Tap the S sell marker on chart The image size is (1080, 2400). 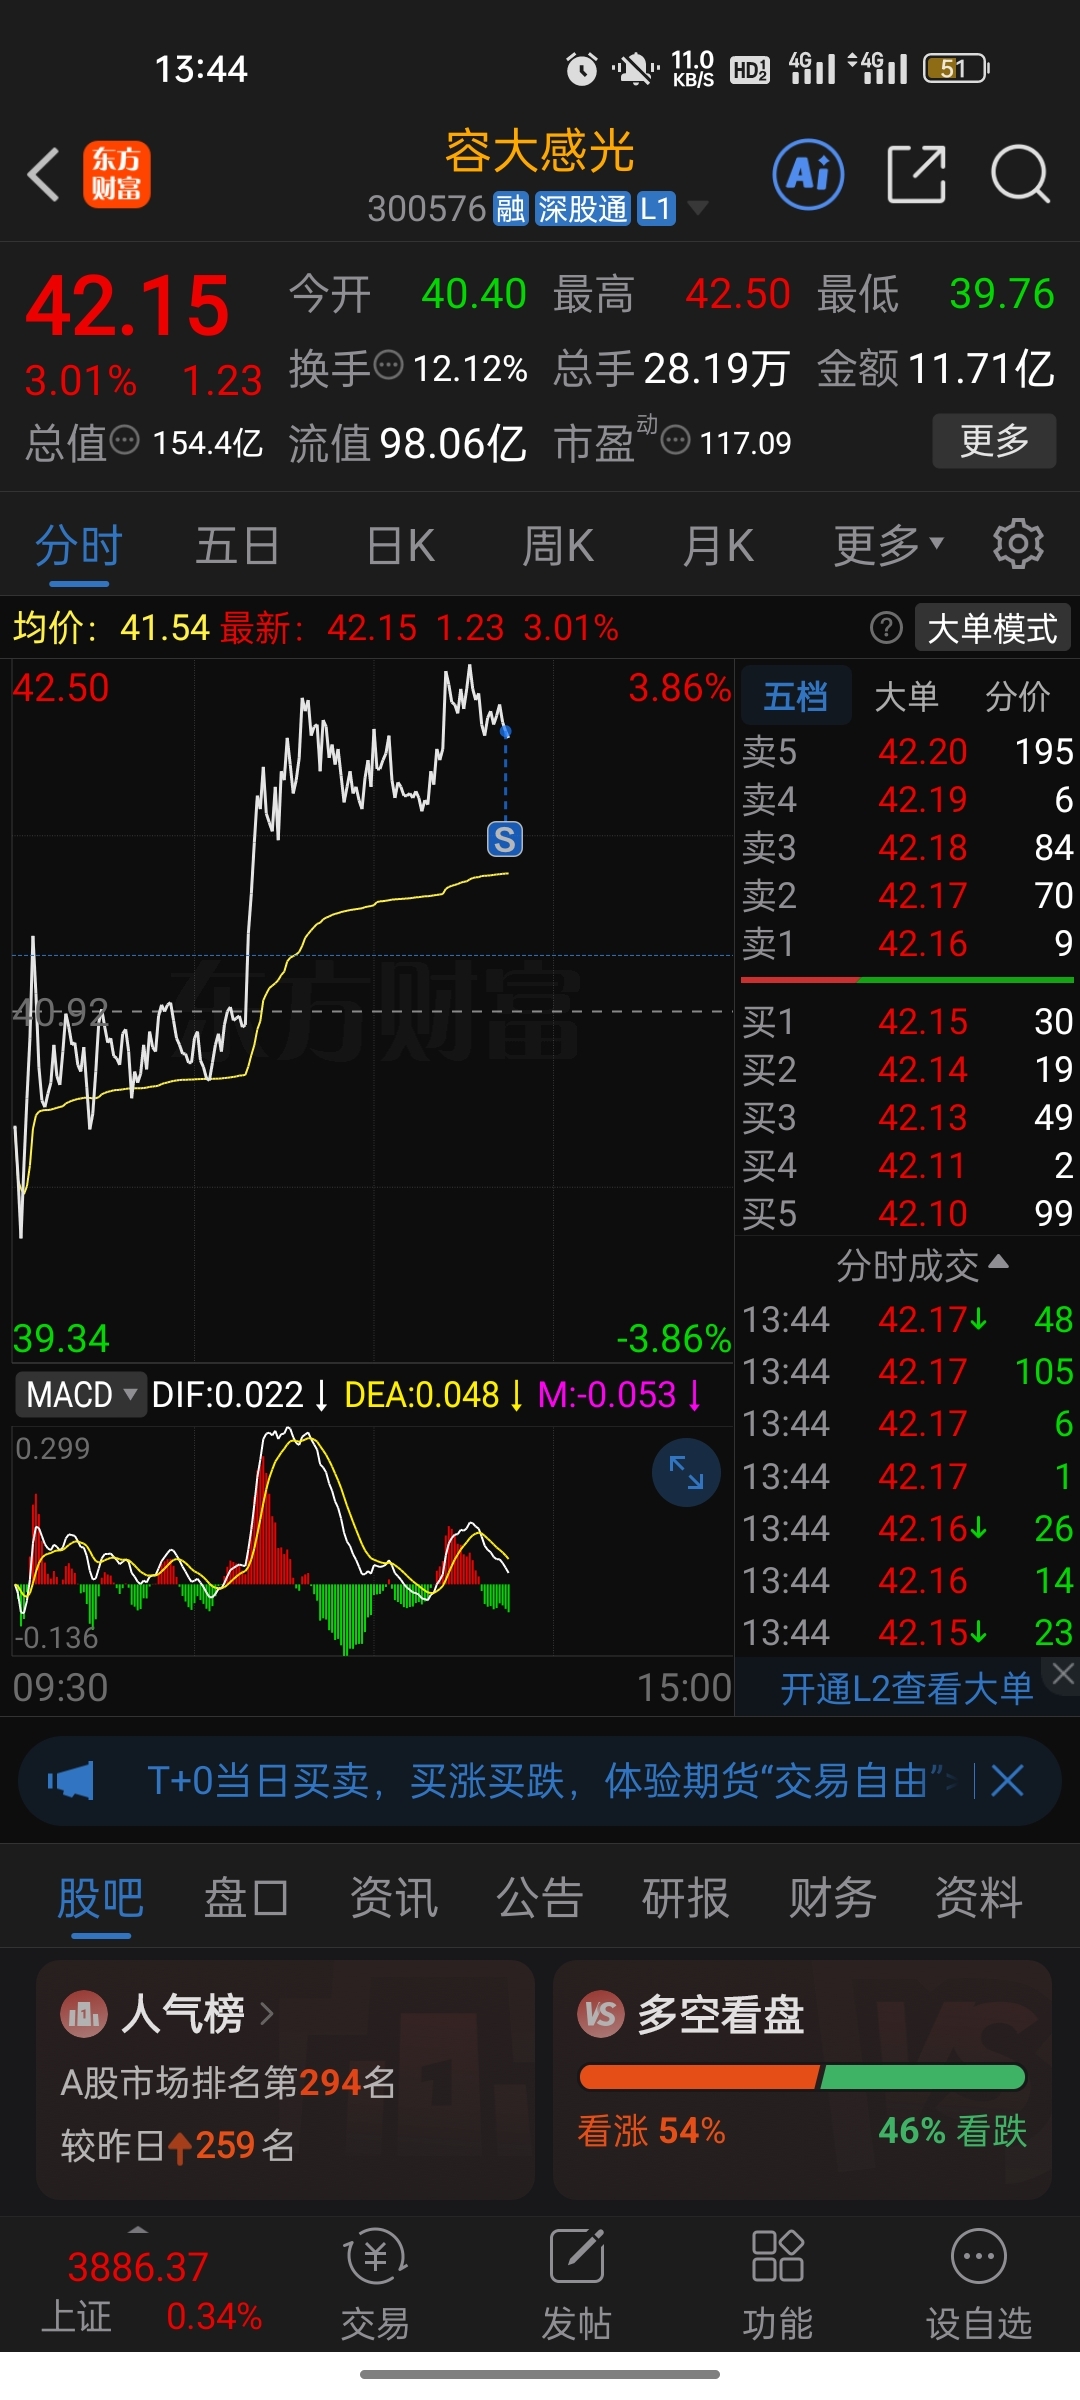(505, 839)
